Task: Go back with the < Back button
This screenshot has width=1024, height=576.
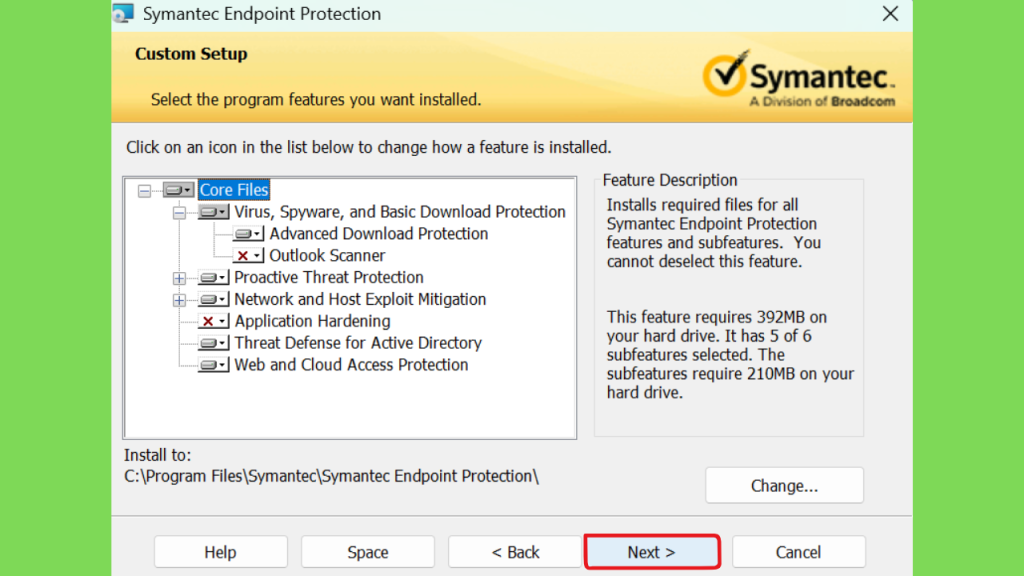Action: [x=515, y=552]
